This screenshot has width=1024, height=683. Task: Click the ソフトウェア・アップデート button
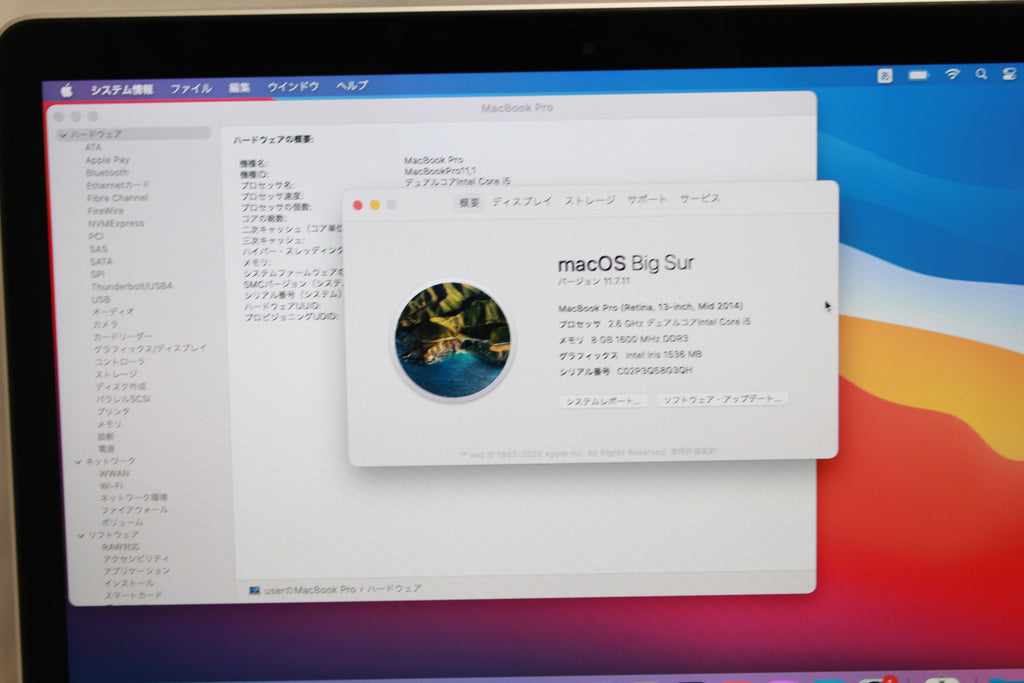[722, 399]
